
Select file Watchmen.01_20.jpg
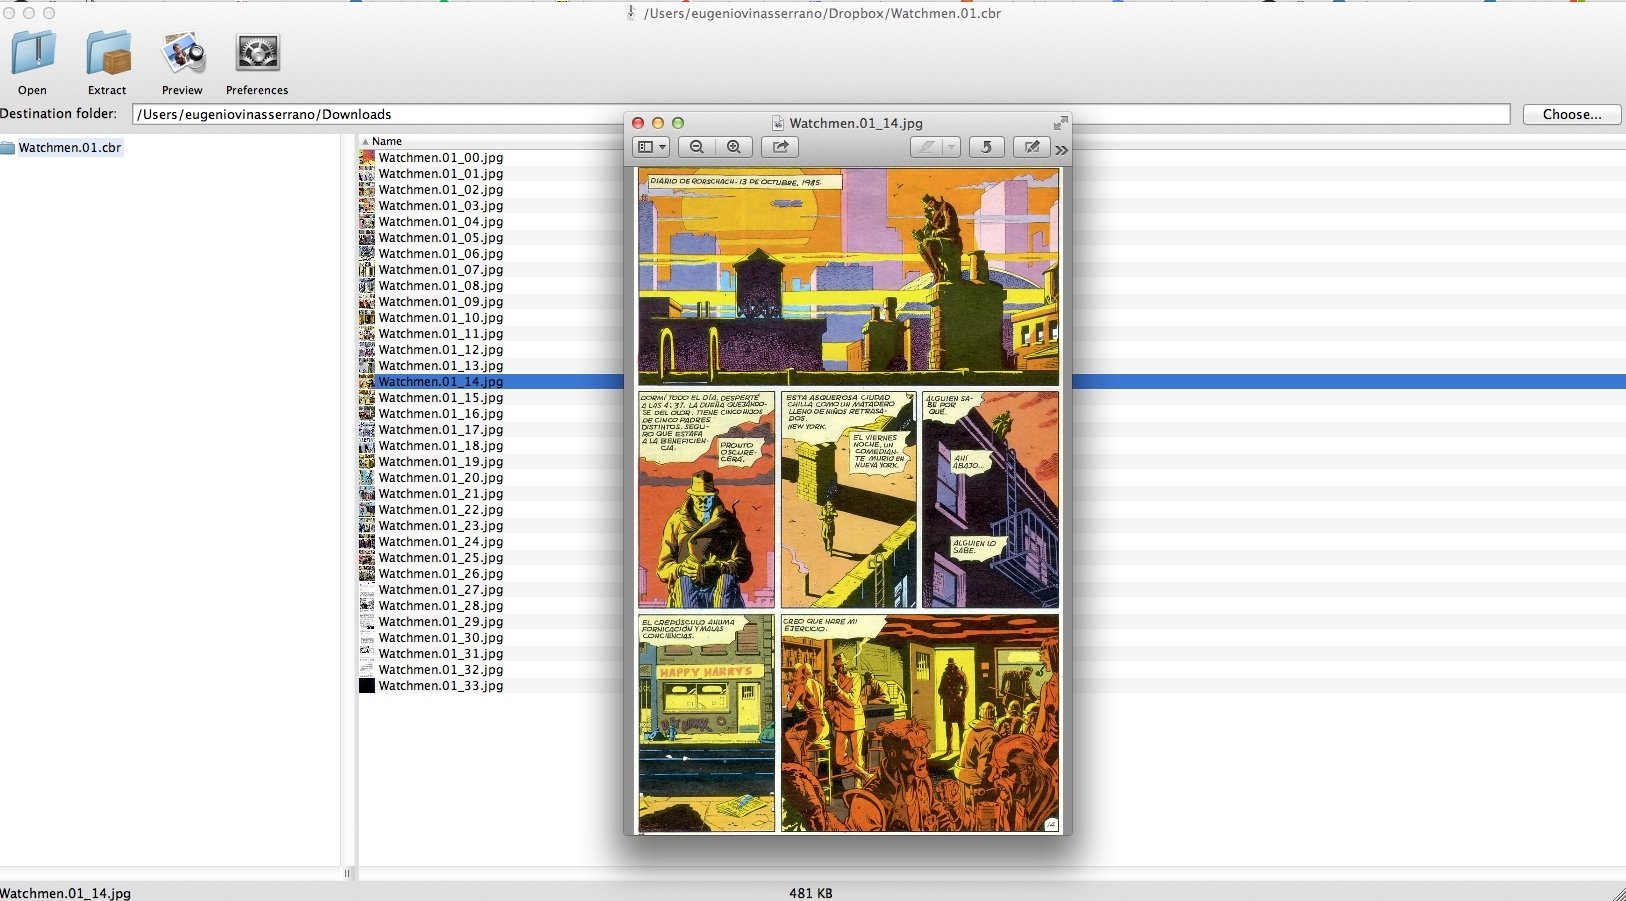point(441,477)
